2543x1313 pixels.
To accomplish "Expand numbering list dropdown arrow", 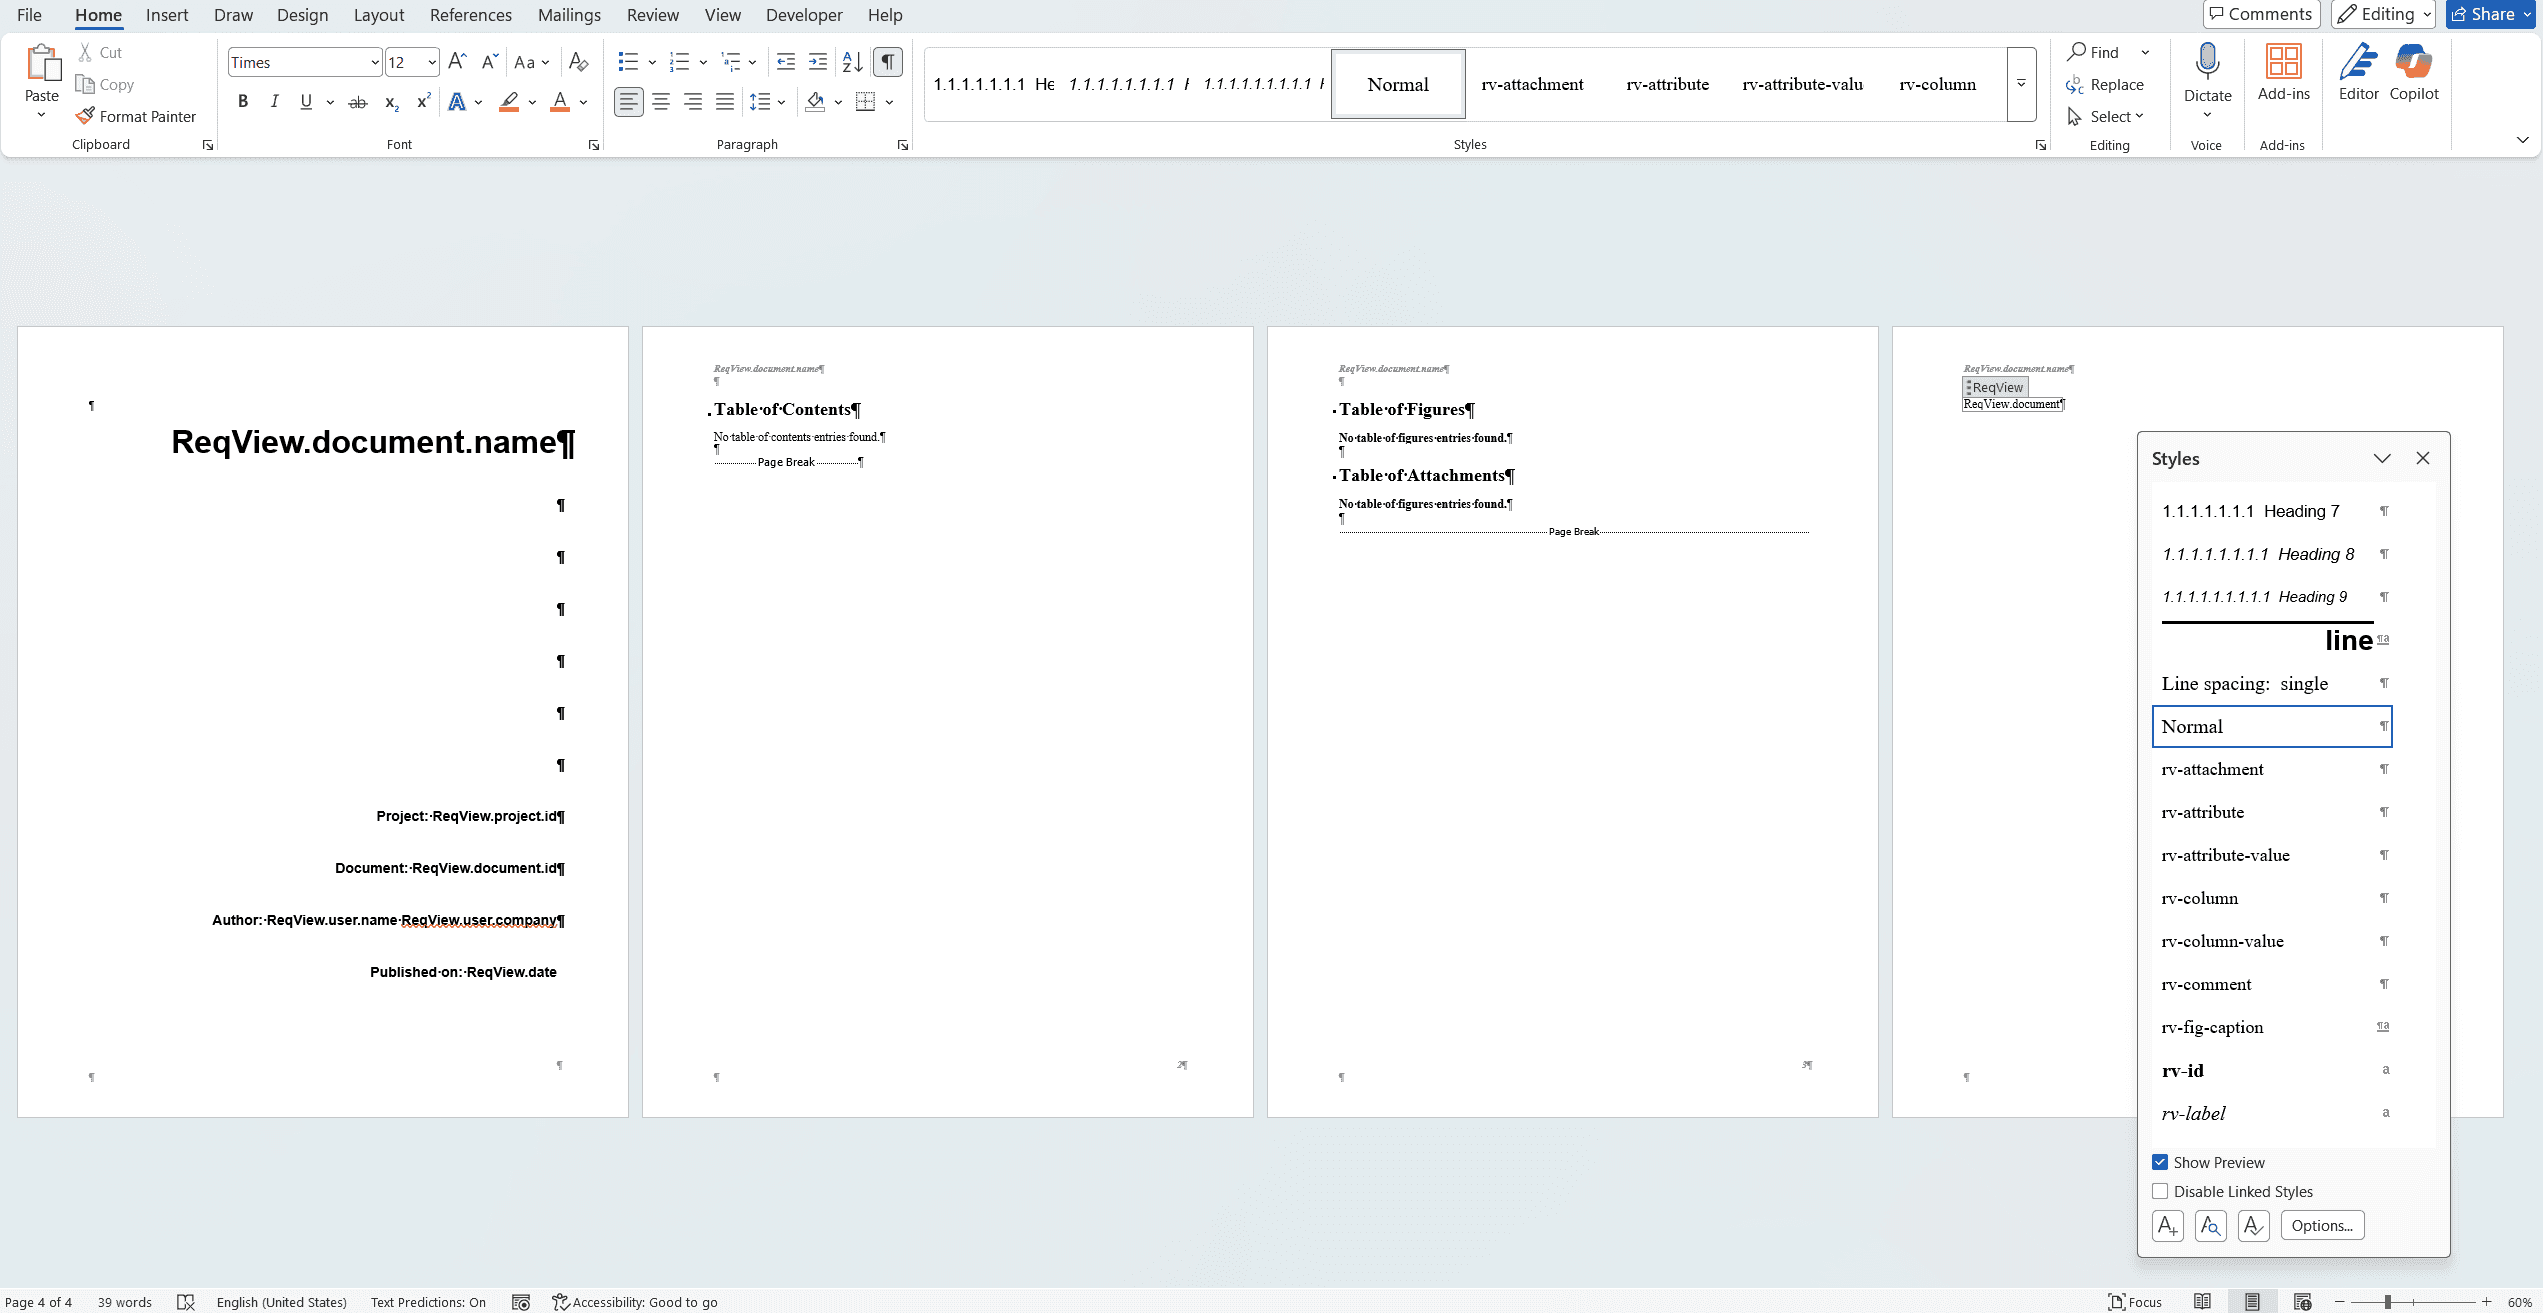I will point(703,62).
